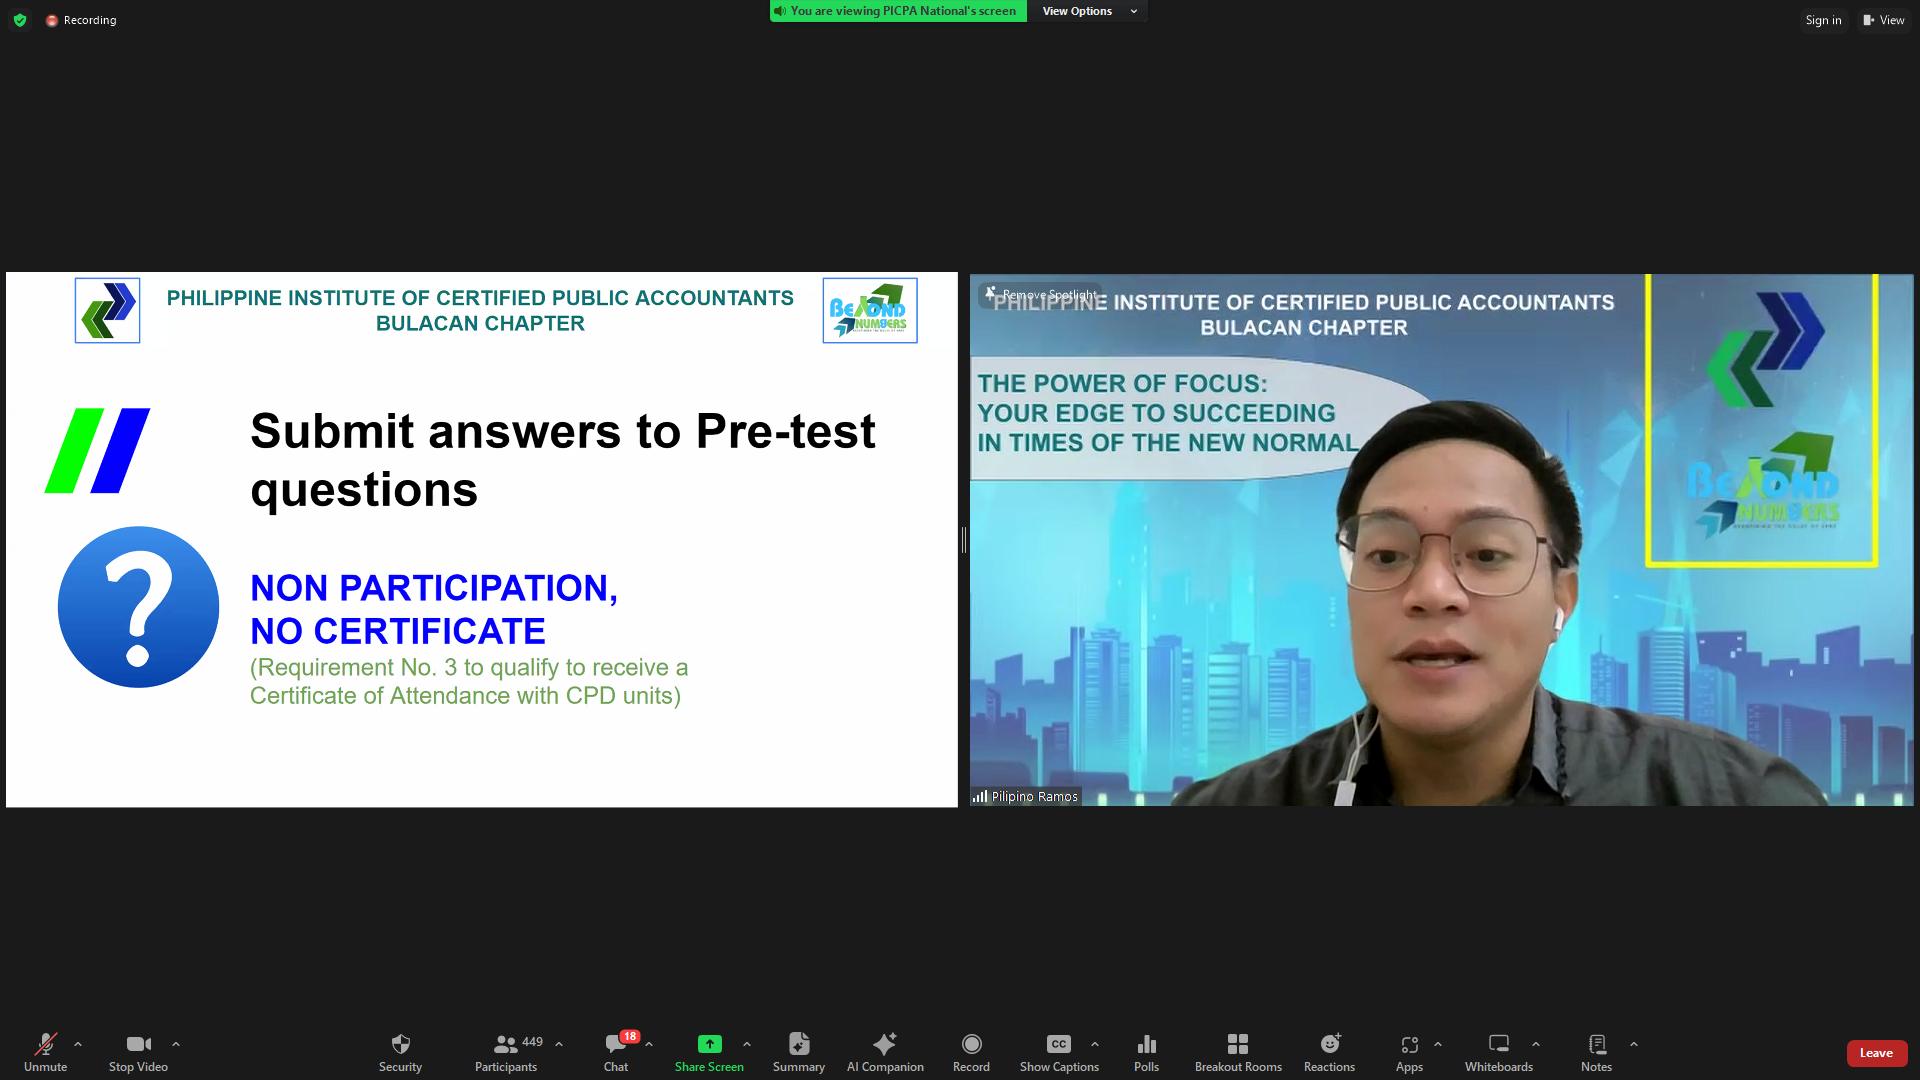Change layout with the View button

1884,20
